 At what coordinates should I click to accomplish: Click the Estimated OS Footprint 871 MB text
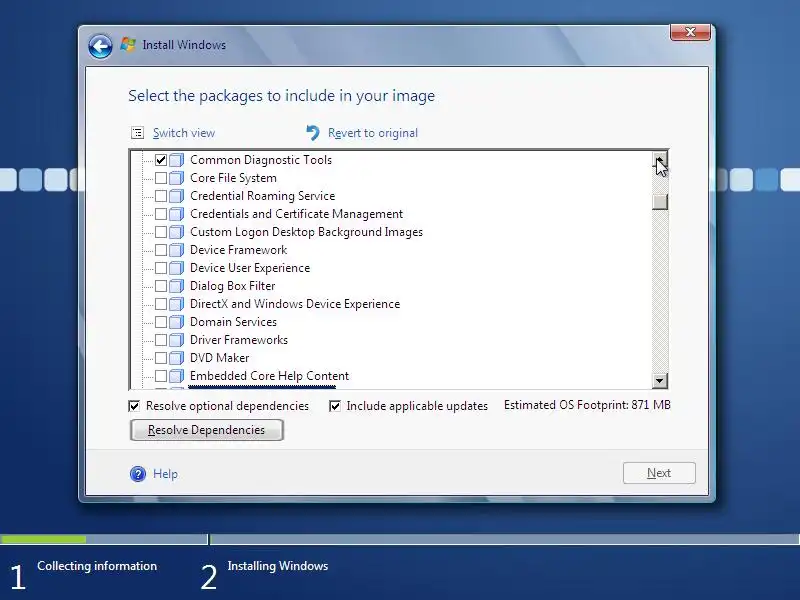(x=587, y=405)
